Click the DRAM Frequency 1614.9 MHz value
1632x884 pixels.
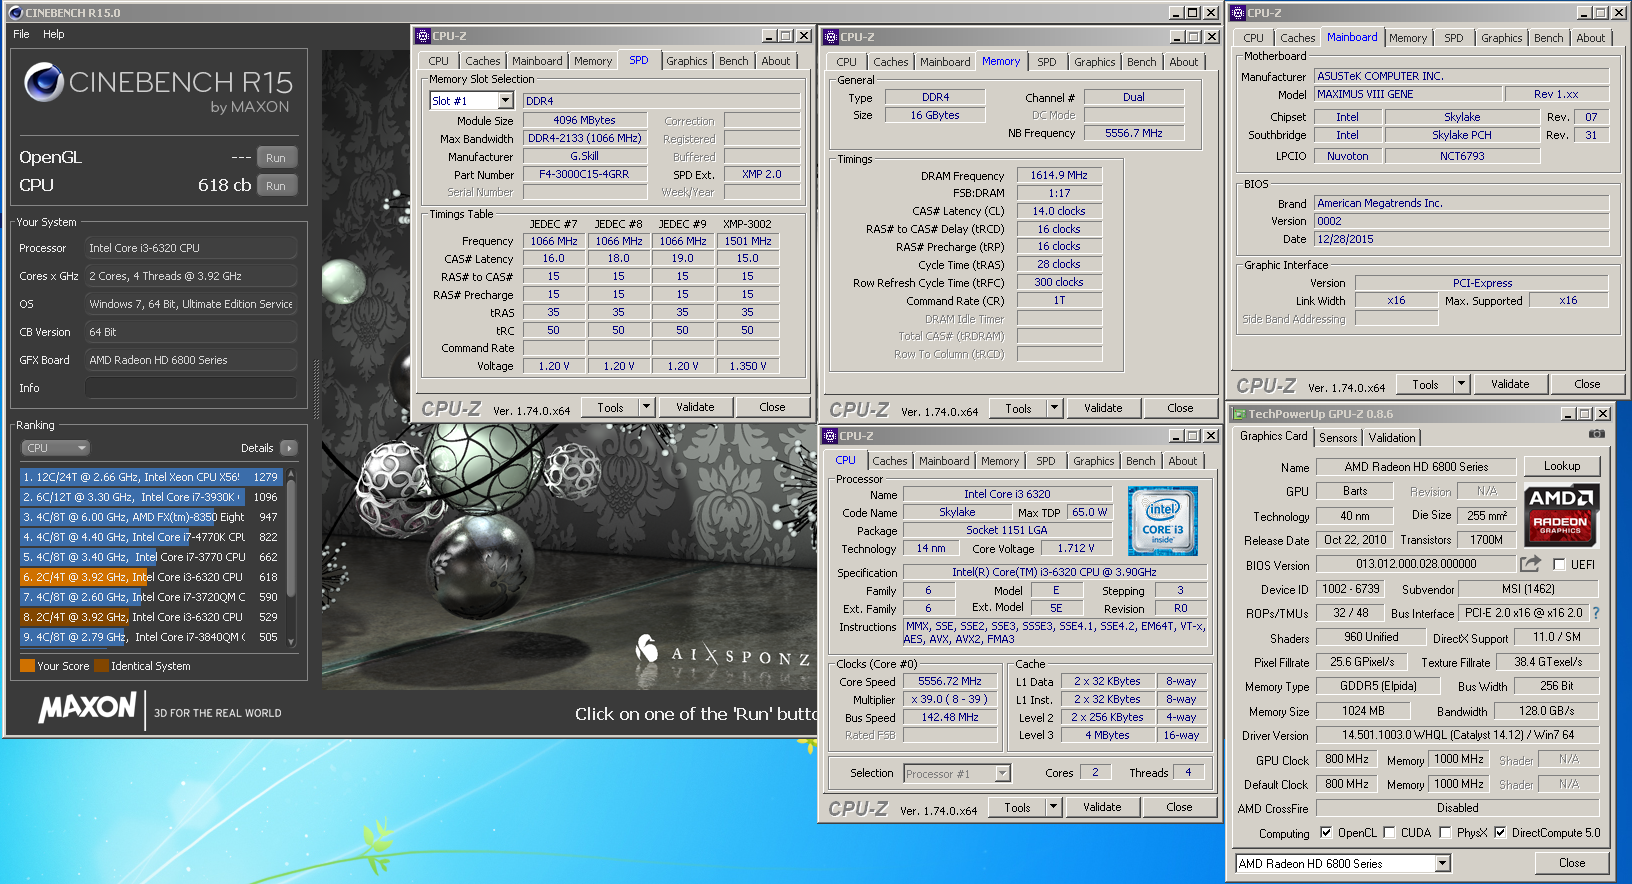[1059, 175]
